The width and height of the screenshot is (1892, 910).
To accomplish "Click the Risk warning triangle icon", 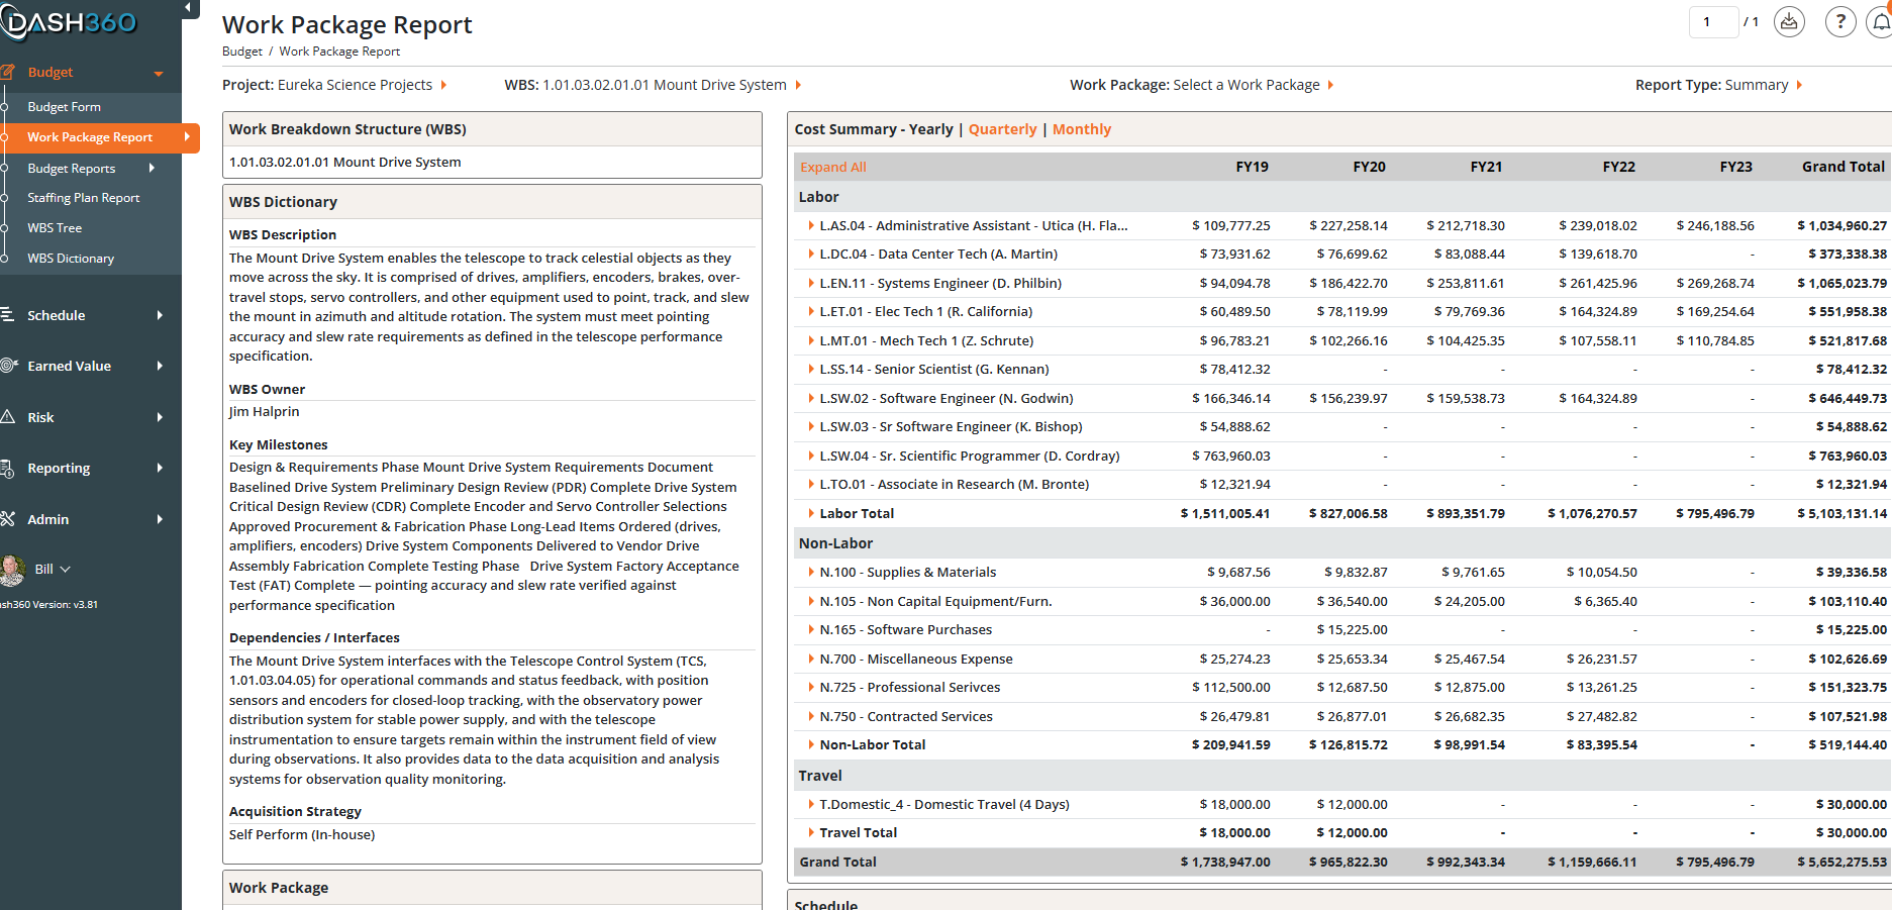I will [7, 417].
